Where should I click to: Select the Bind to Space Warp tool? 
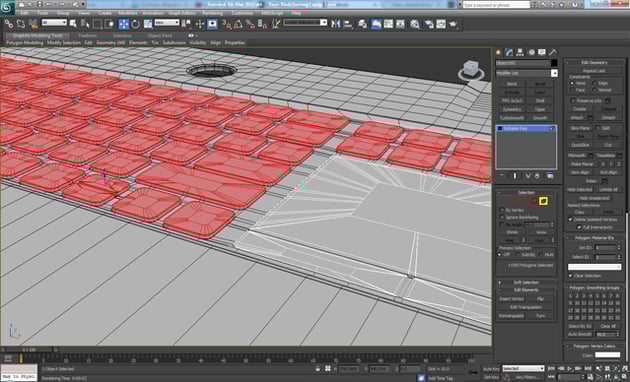(33, 24)
